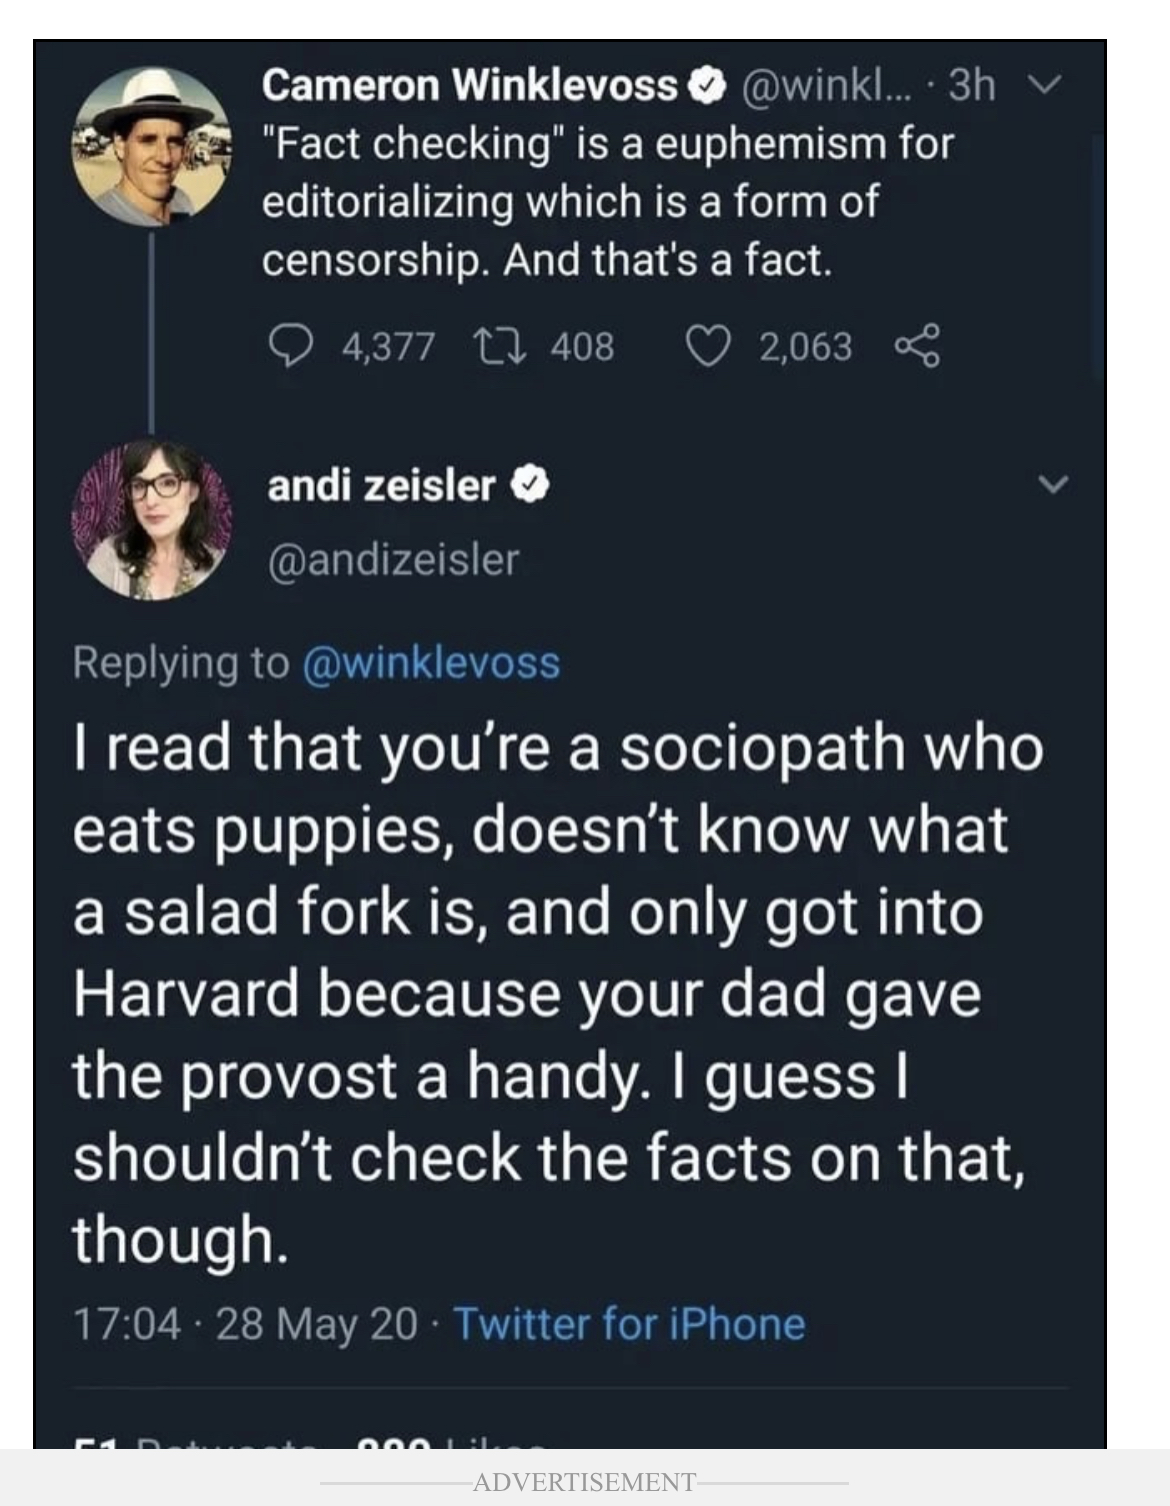Image resolution: width=1170 pixels, height=1506 pixels.
Task: Click the 3h timestamp on Cameron's tweet
Action: pos(971,88)
